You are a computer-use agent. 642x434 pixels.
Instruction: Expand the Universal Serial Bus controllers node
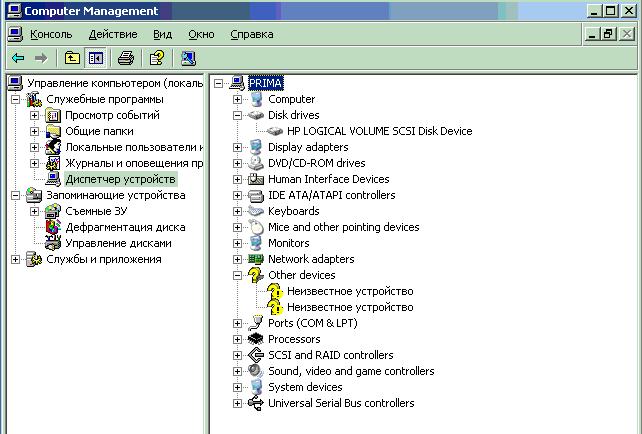[x=237, y=403]
